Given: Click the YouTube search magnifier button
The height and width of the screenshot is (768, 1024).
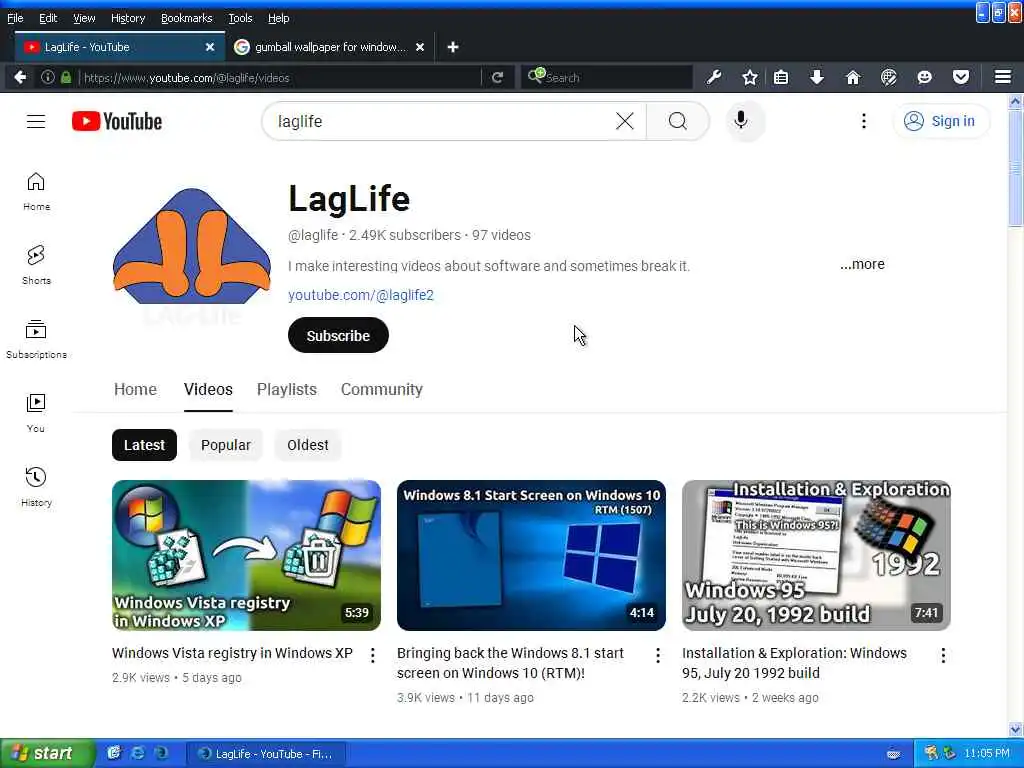Looking at the screenshot, I should (677, 121).
